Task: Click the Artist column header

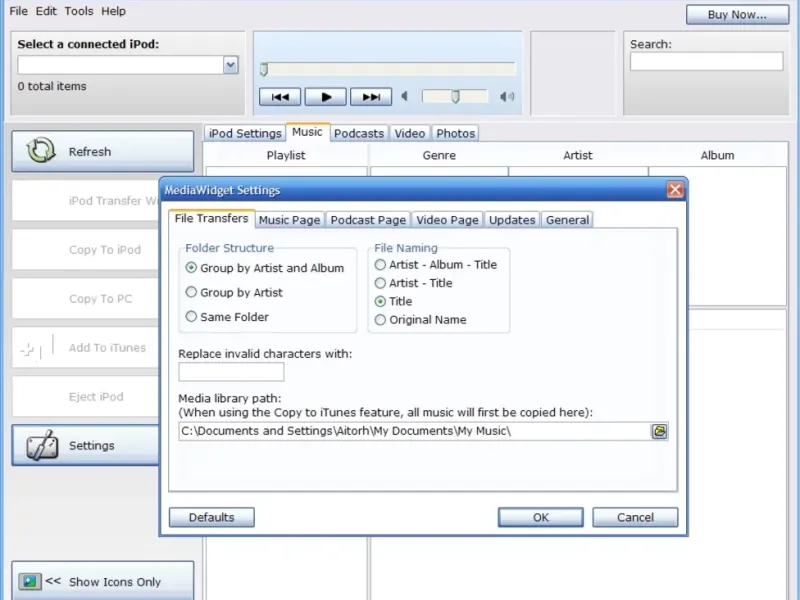Action: tap(578, 155)
